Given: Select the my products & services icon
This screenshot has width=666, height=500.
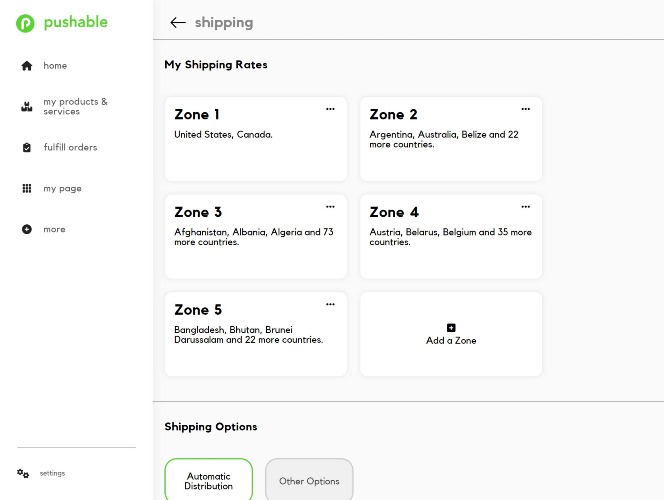Looking at the screenshot, I should [27, 107].
